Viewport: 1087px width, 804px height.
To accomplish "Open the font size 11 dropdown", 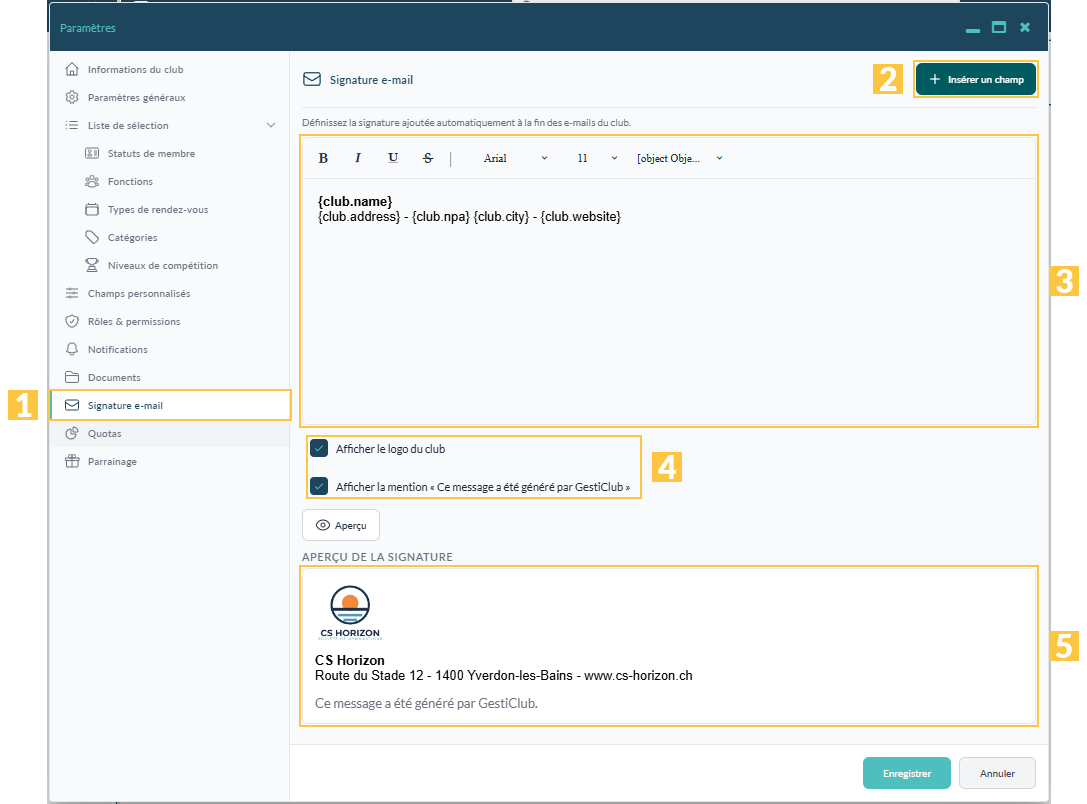I will (x=597, y=158).
